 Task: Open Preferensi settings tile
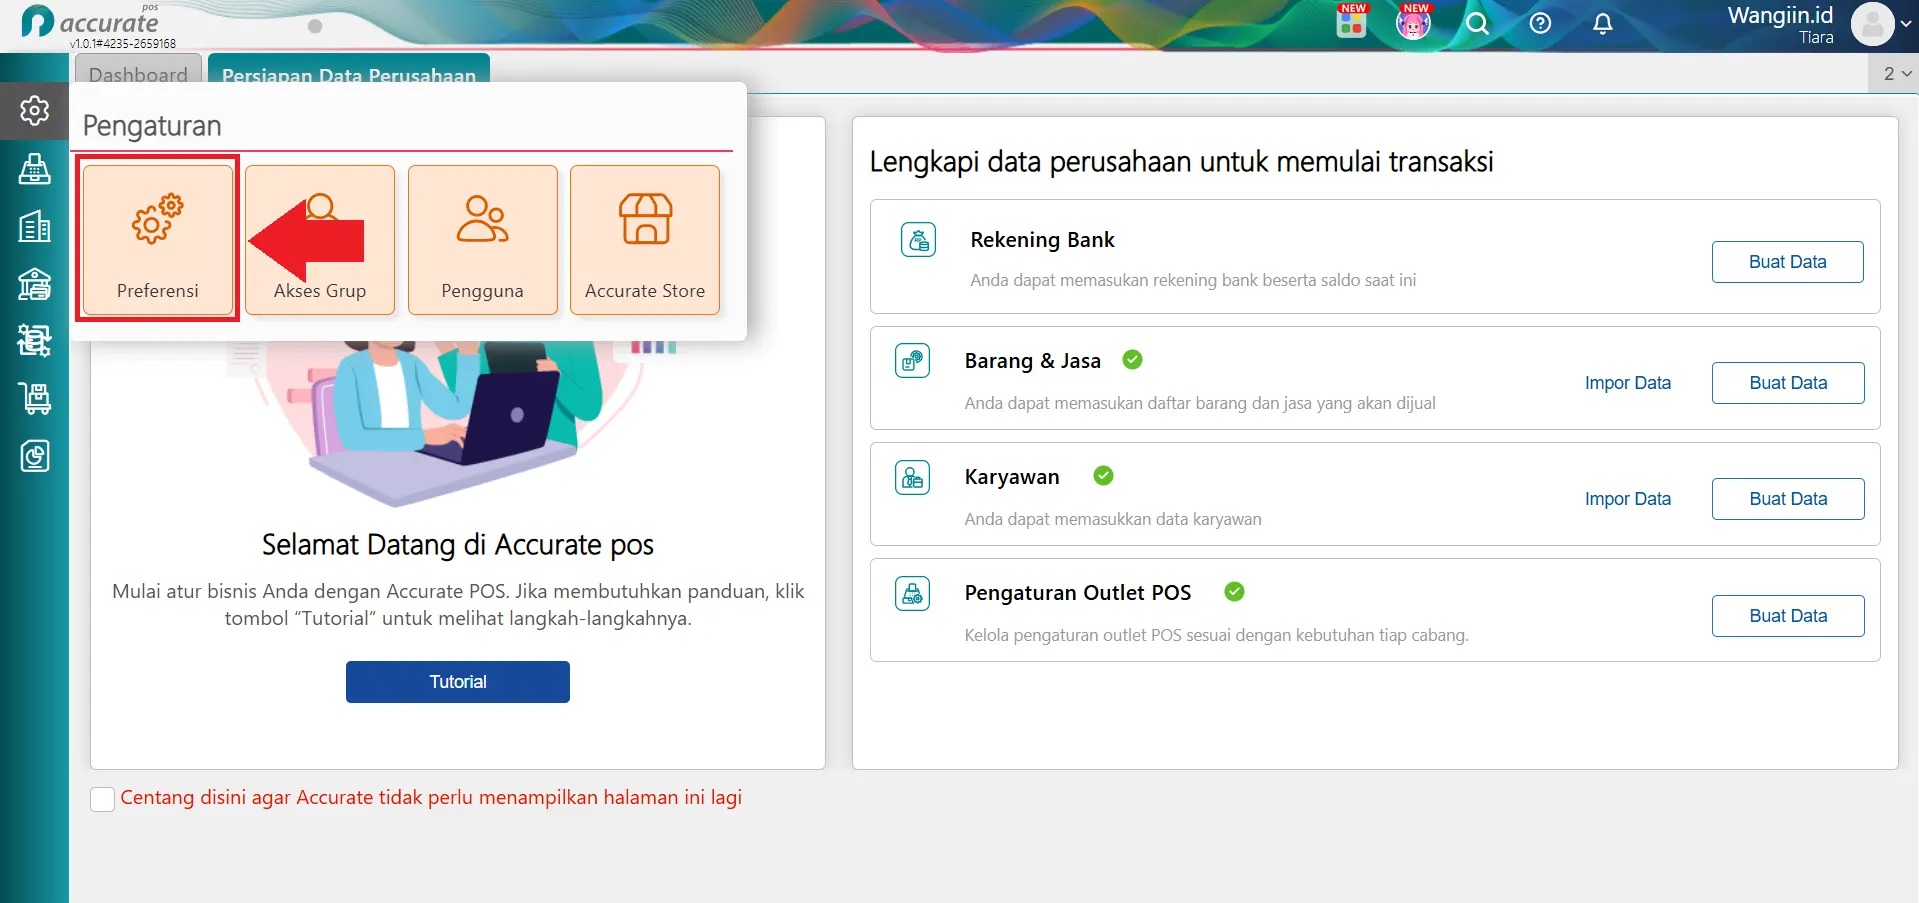[158, 240]
